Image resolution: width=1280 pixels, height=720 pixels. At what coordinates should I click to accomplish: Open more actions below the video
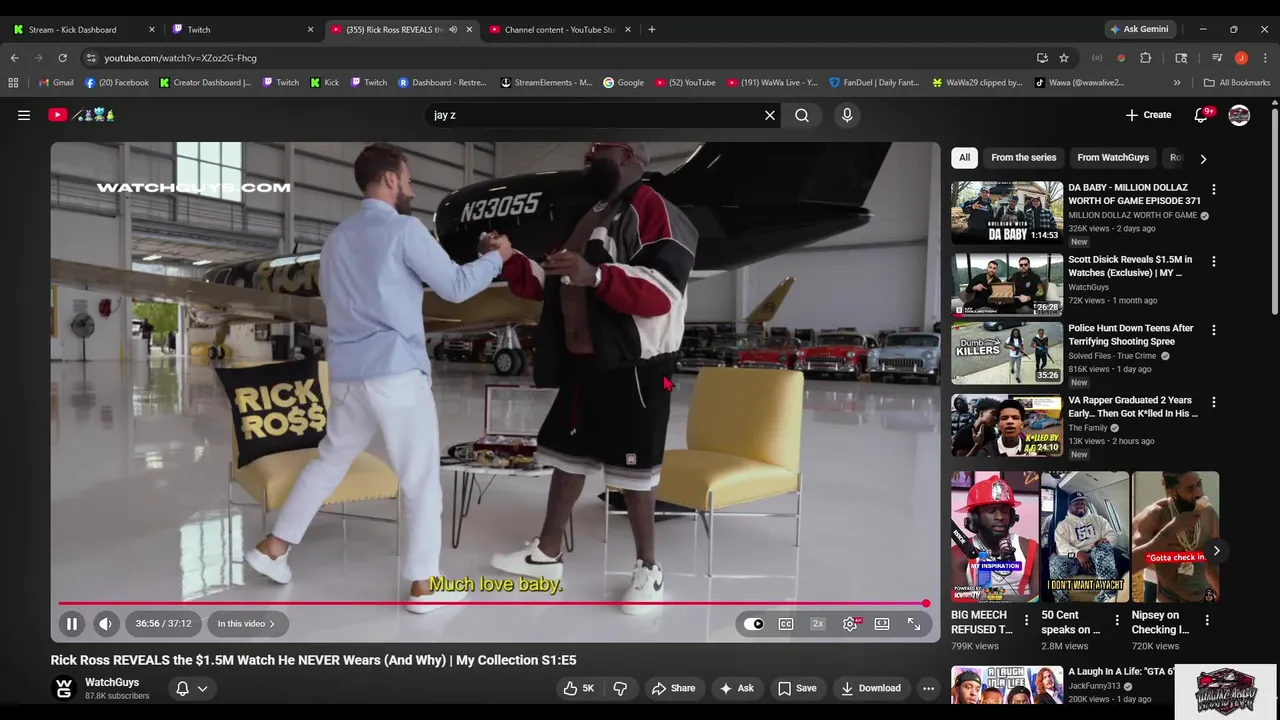tap(928, 688)
